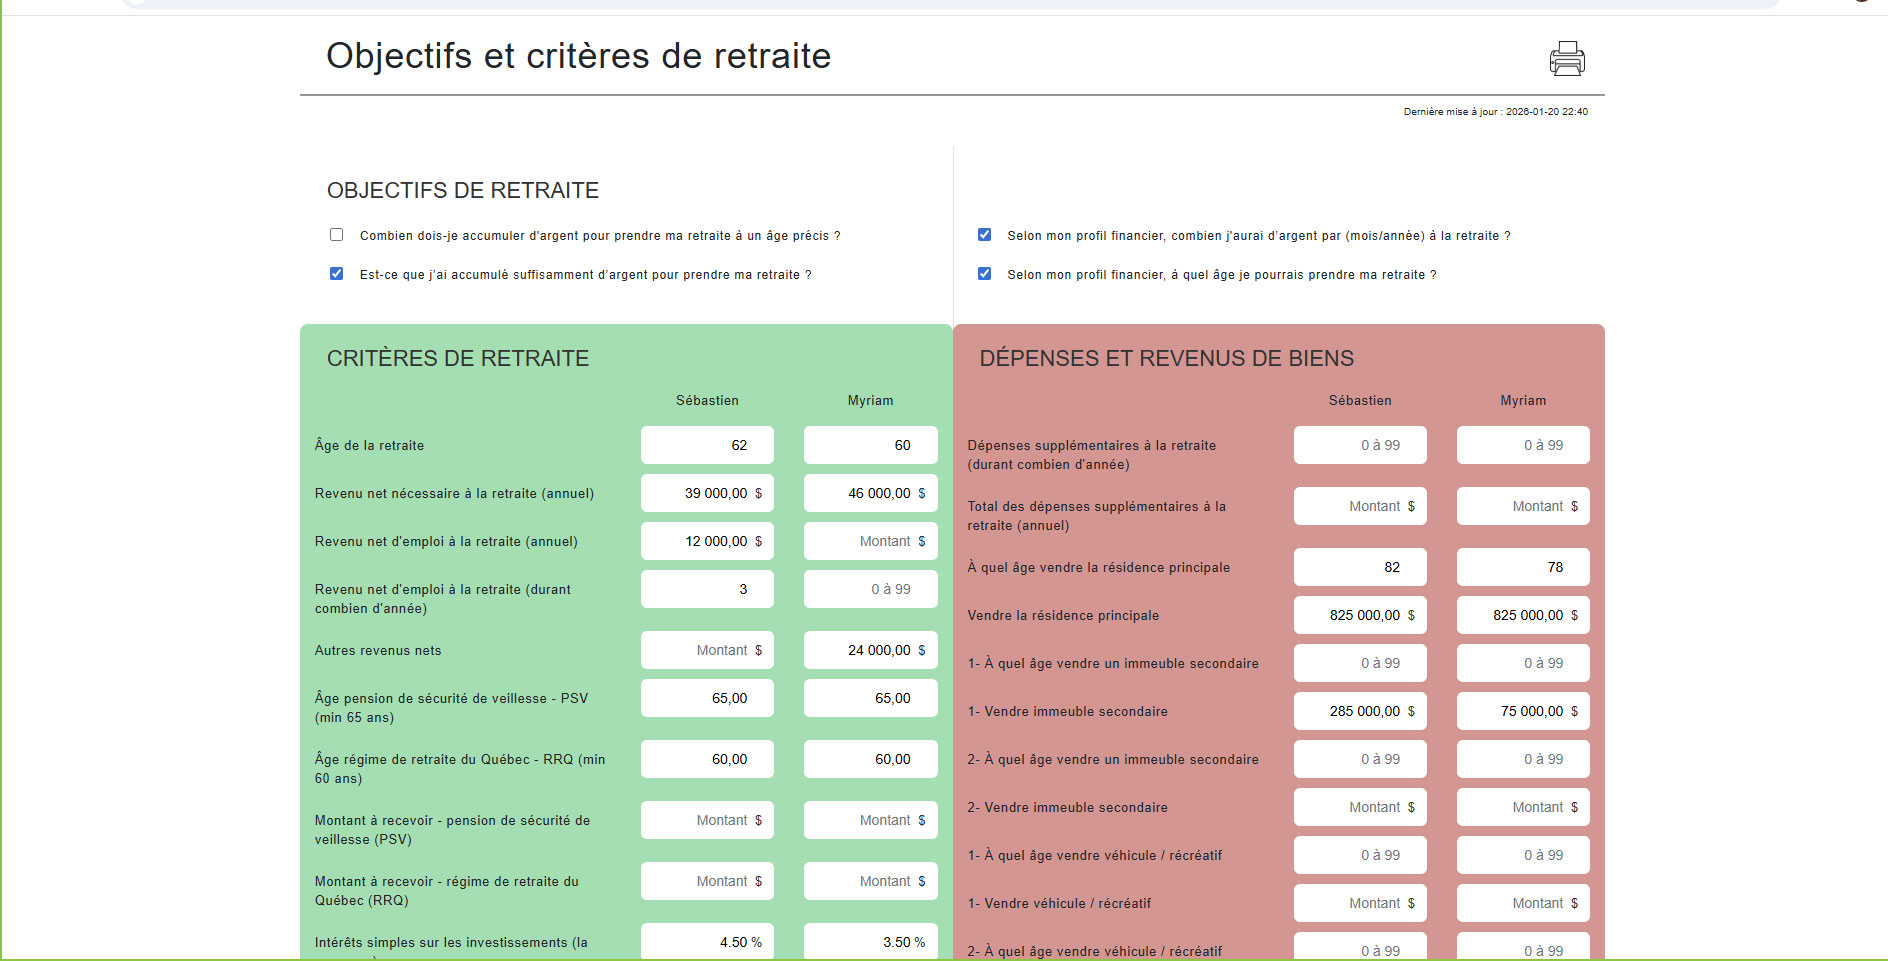Viewport: 1888px width, 961px height.
Task: Click Sébastien's retirement age field showing 62
Action: [x=707, y=445]
